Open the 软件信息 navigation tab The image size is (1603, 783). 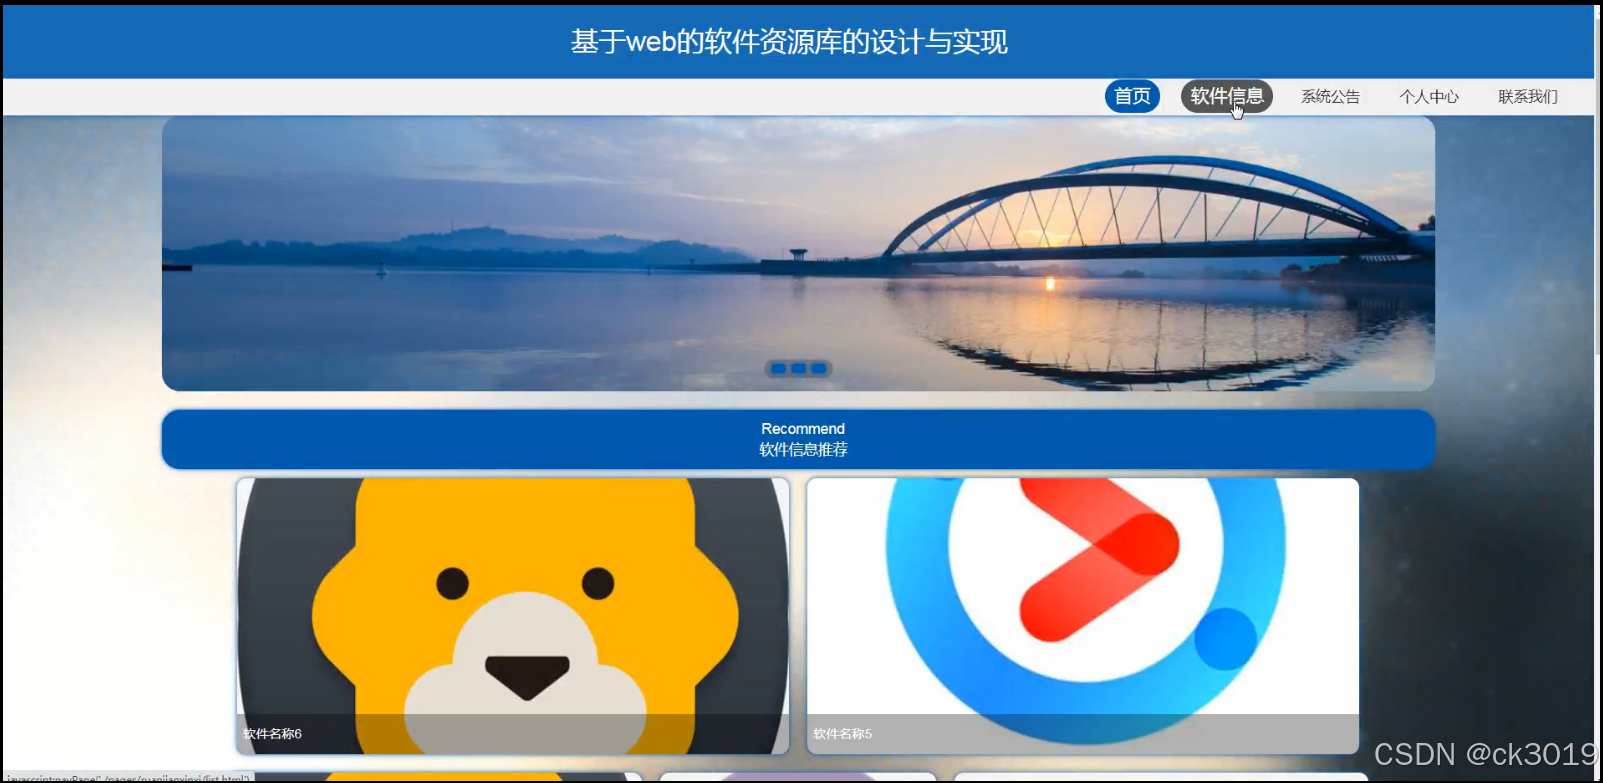pos(1227,96)
